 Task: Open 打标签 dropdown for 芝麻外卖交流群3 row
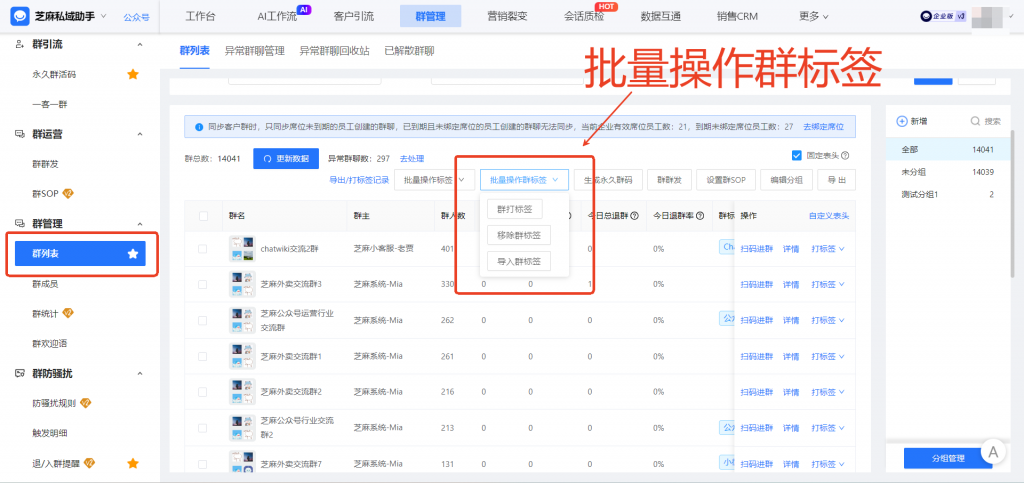[x=828, y=285]
